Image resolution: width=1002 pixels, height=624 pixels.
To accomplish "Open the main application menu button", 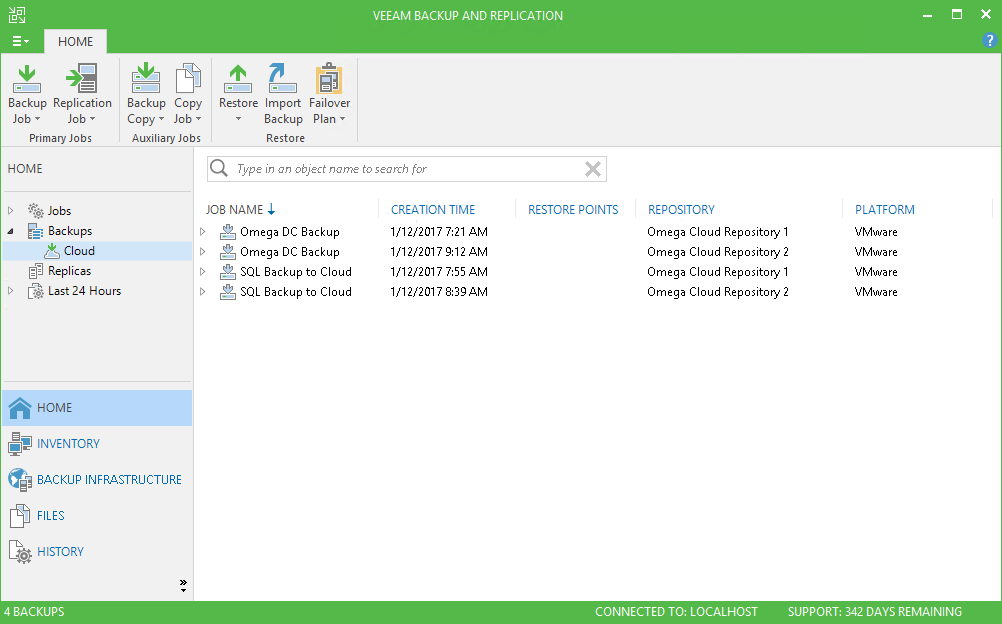I will [x=20, y=42].
